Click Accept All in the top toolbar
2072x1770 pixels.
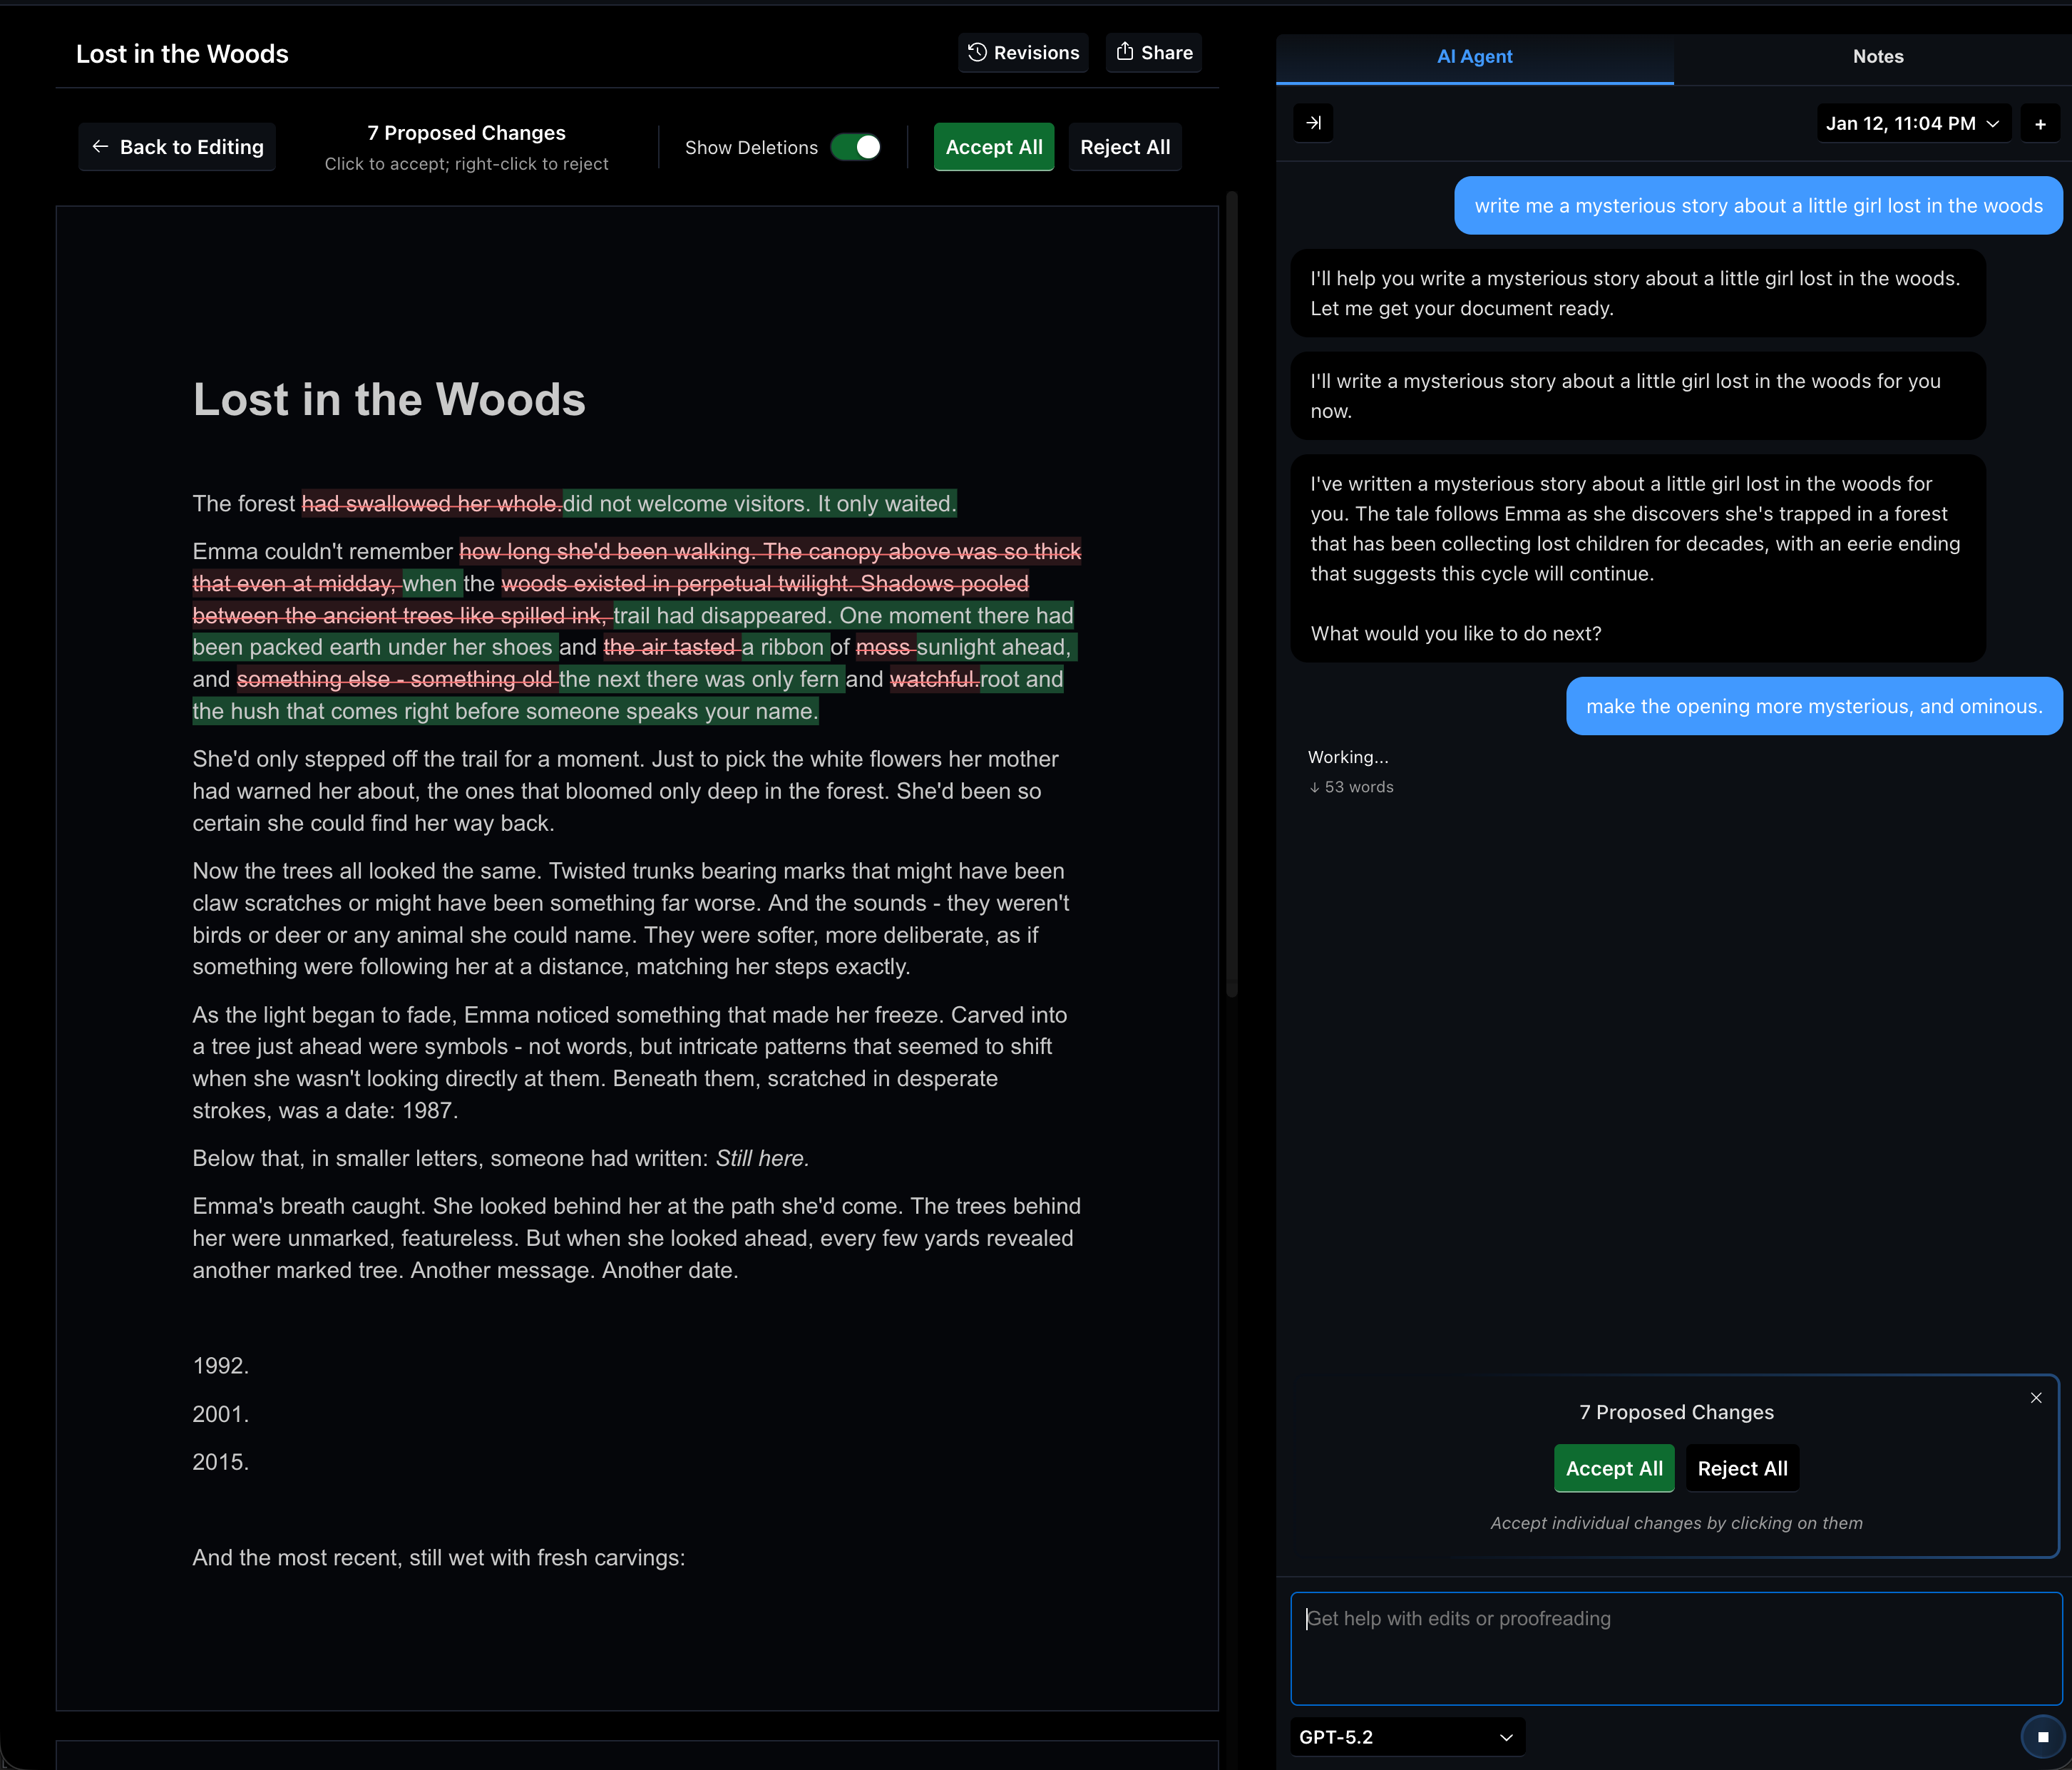pos(993,147)
